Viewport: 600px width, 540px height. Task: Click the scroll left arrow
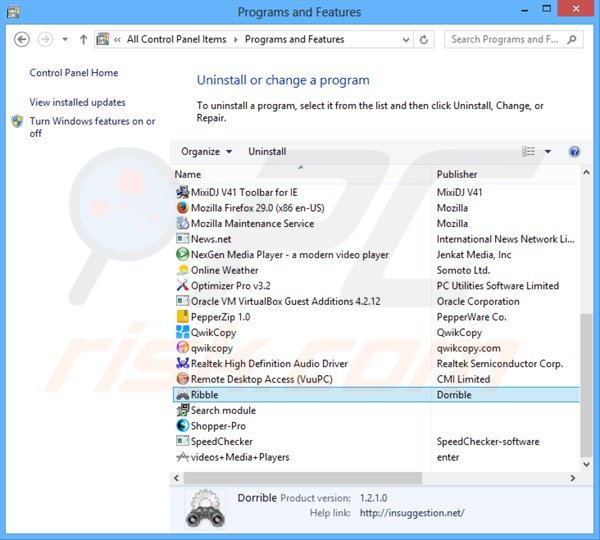point(176,478)
